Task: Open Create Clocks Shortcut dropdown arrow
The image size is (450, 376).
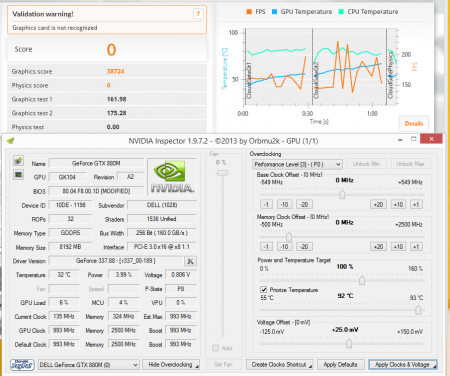Action: [x=310, y=366]
